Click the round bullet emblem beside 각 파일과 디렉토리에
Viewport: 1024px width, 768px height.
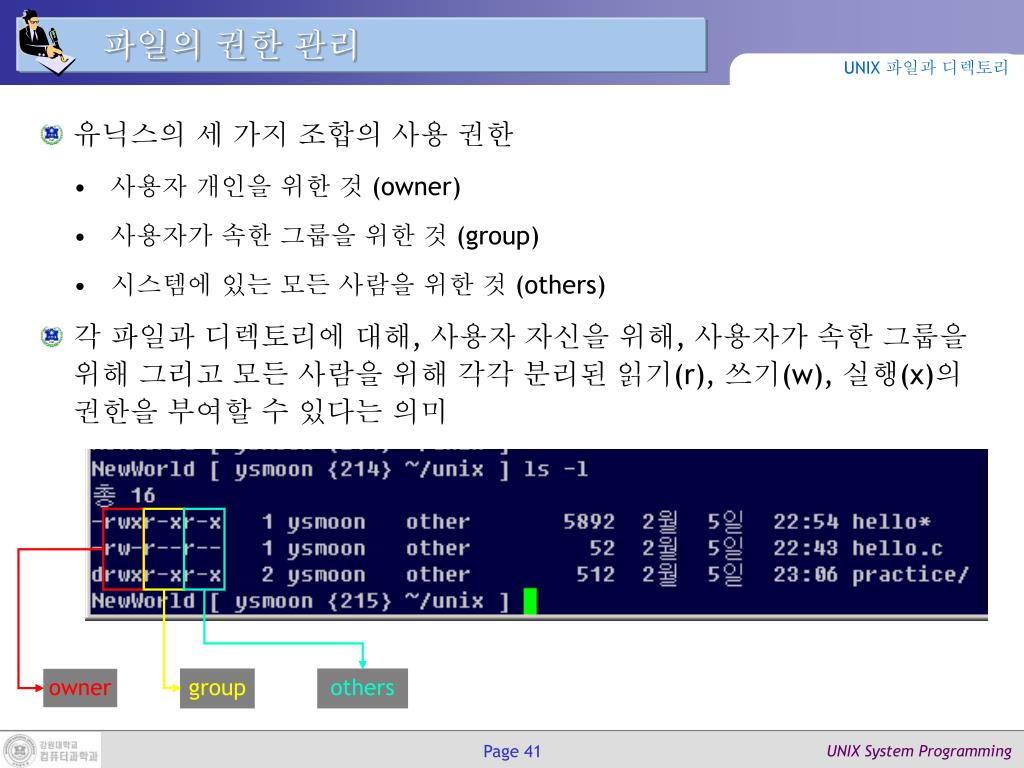click(52, 336)
